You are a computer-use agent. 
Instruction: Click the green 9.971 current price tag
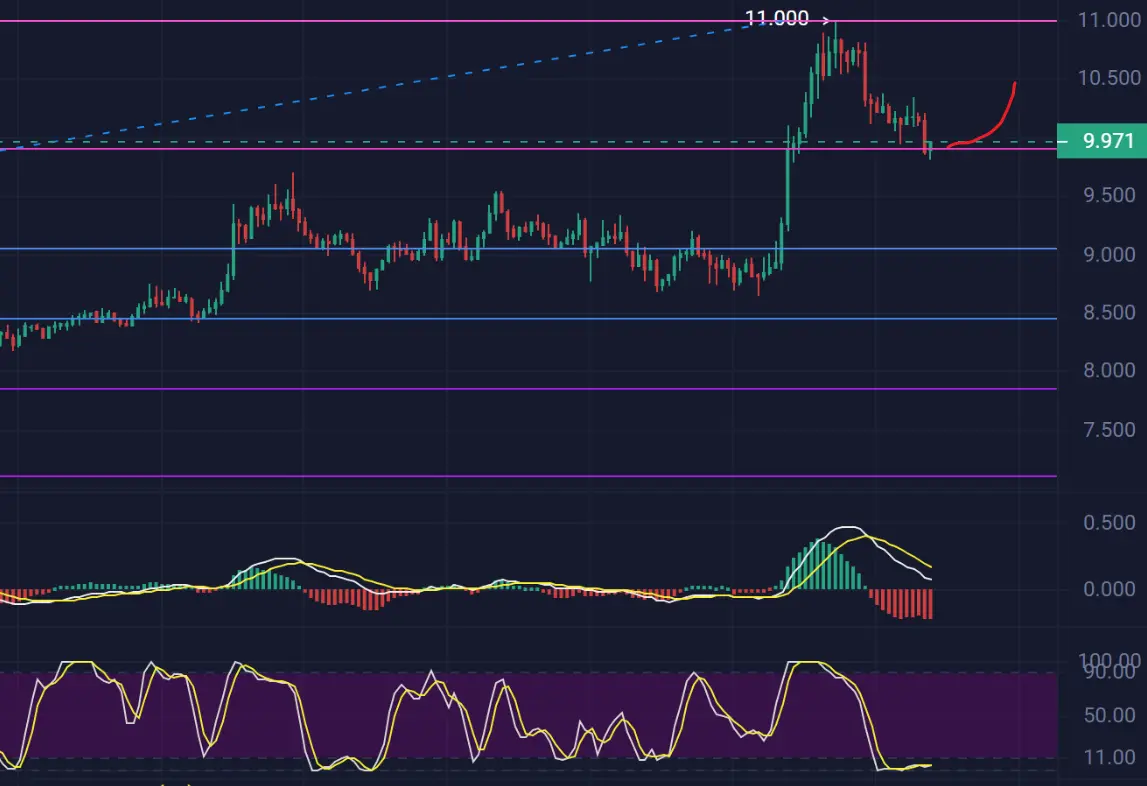tap(1102, 141)
